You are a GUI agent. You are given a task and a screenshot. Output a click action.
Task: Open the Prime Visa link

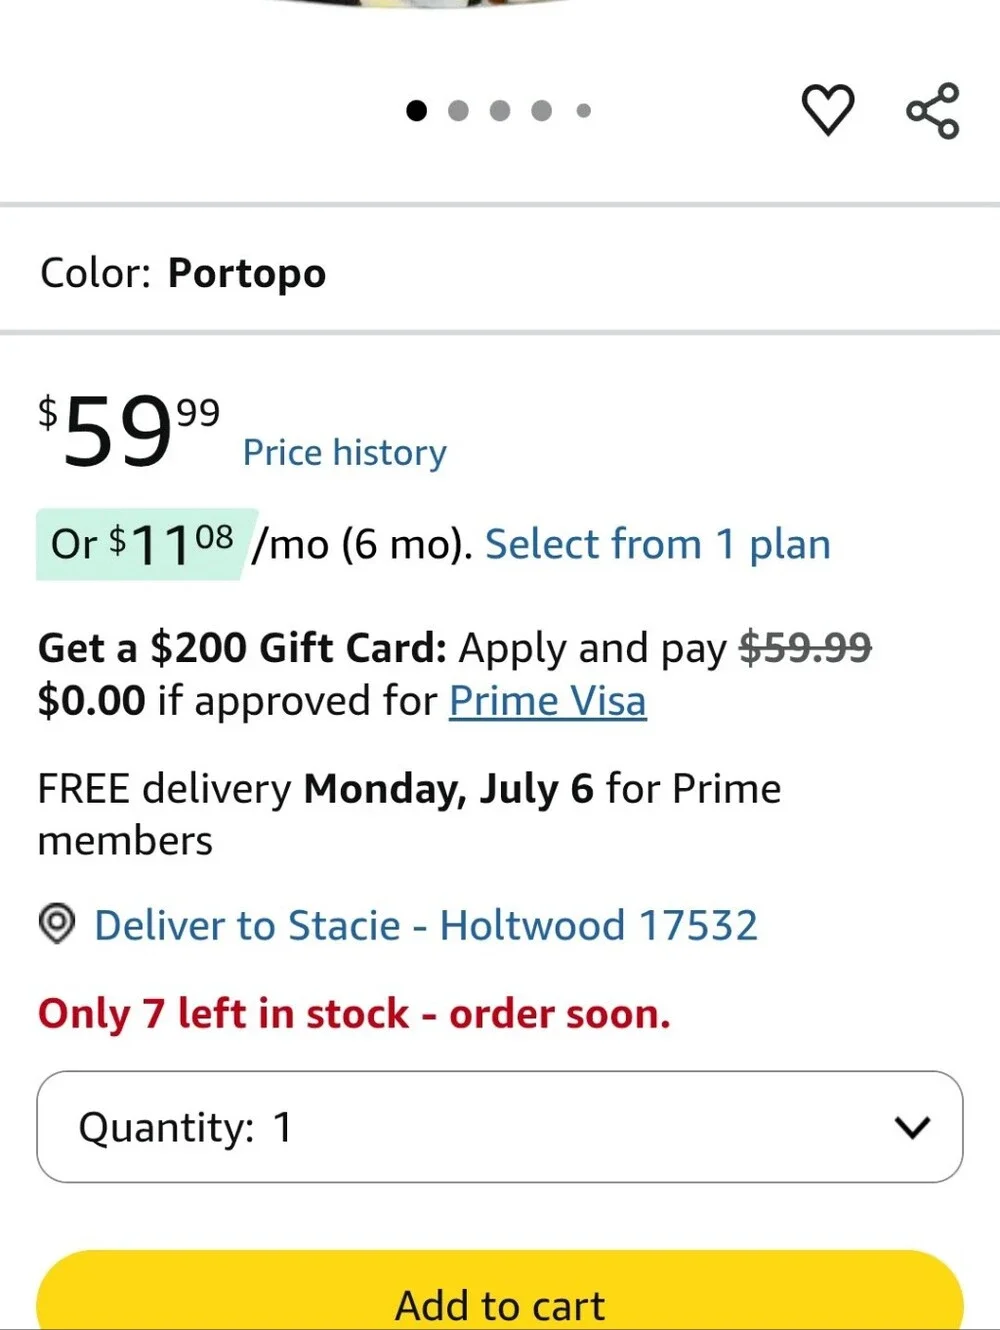[x=548, y=701]
